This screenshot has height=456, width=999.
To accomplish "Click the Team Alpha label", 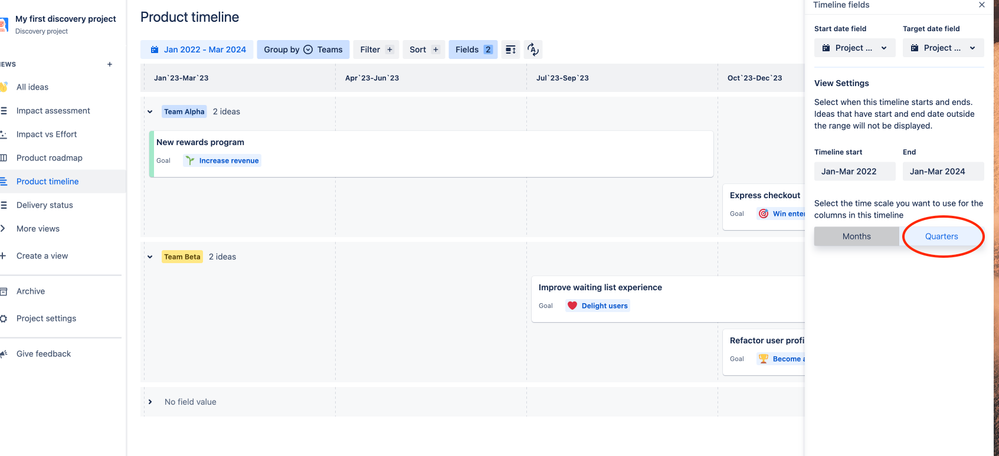I will tap(184, 112).
